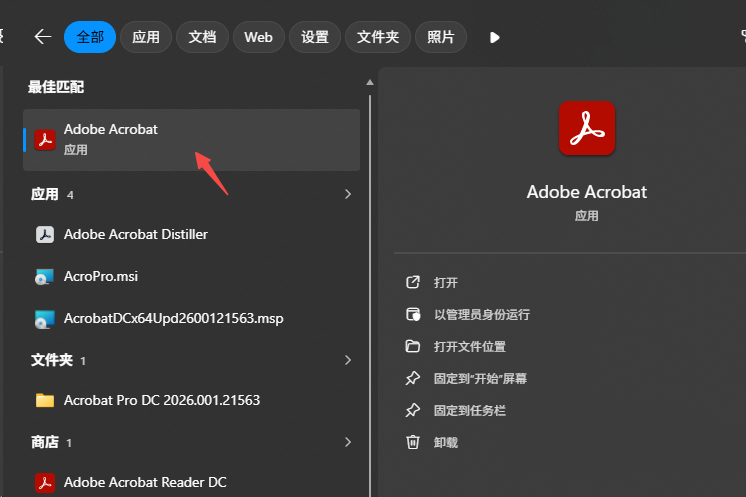Click the Adobe Acrobat Distiller icon

coord(45,234)
